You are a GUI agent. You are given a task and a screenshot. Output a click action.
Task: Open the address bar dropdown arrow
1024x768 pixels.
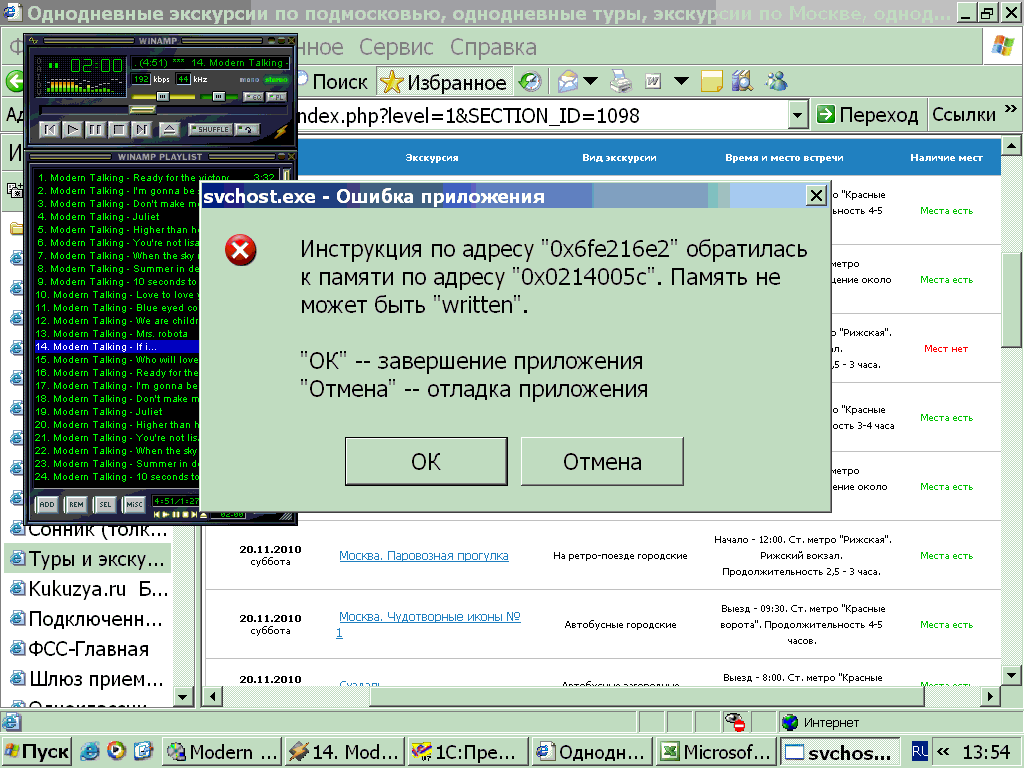point(797,116)
